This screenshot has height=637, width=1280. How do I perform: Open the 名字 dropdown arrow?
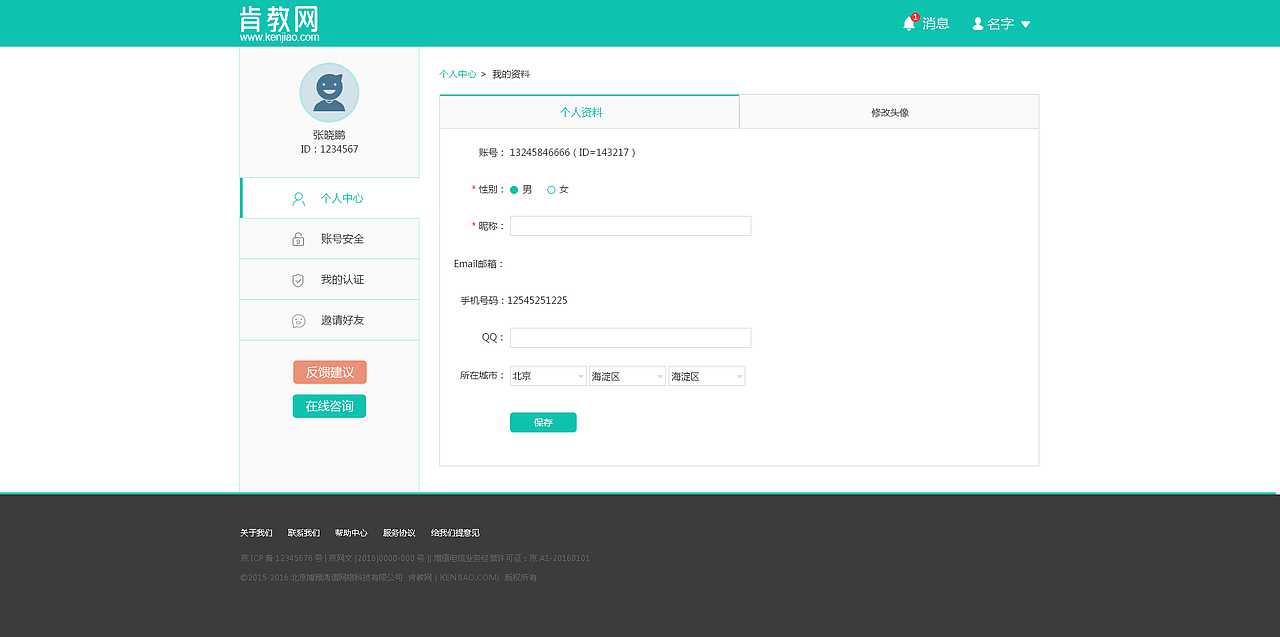[x=1025, y=24]
